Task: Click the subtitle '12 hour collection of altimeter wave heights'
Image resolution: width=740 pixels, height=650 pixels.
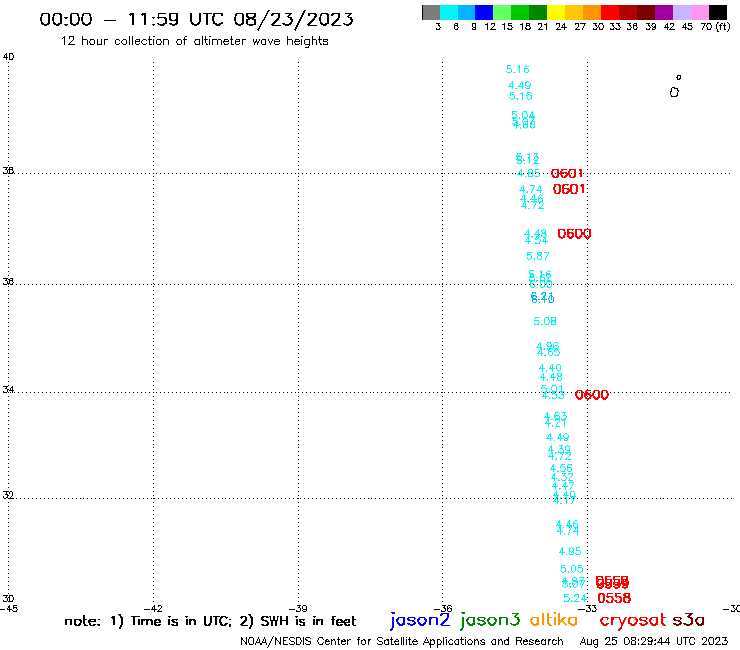Action: (x=194, y=41)
